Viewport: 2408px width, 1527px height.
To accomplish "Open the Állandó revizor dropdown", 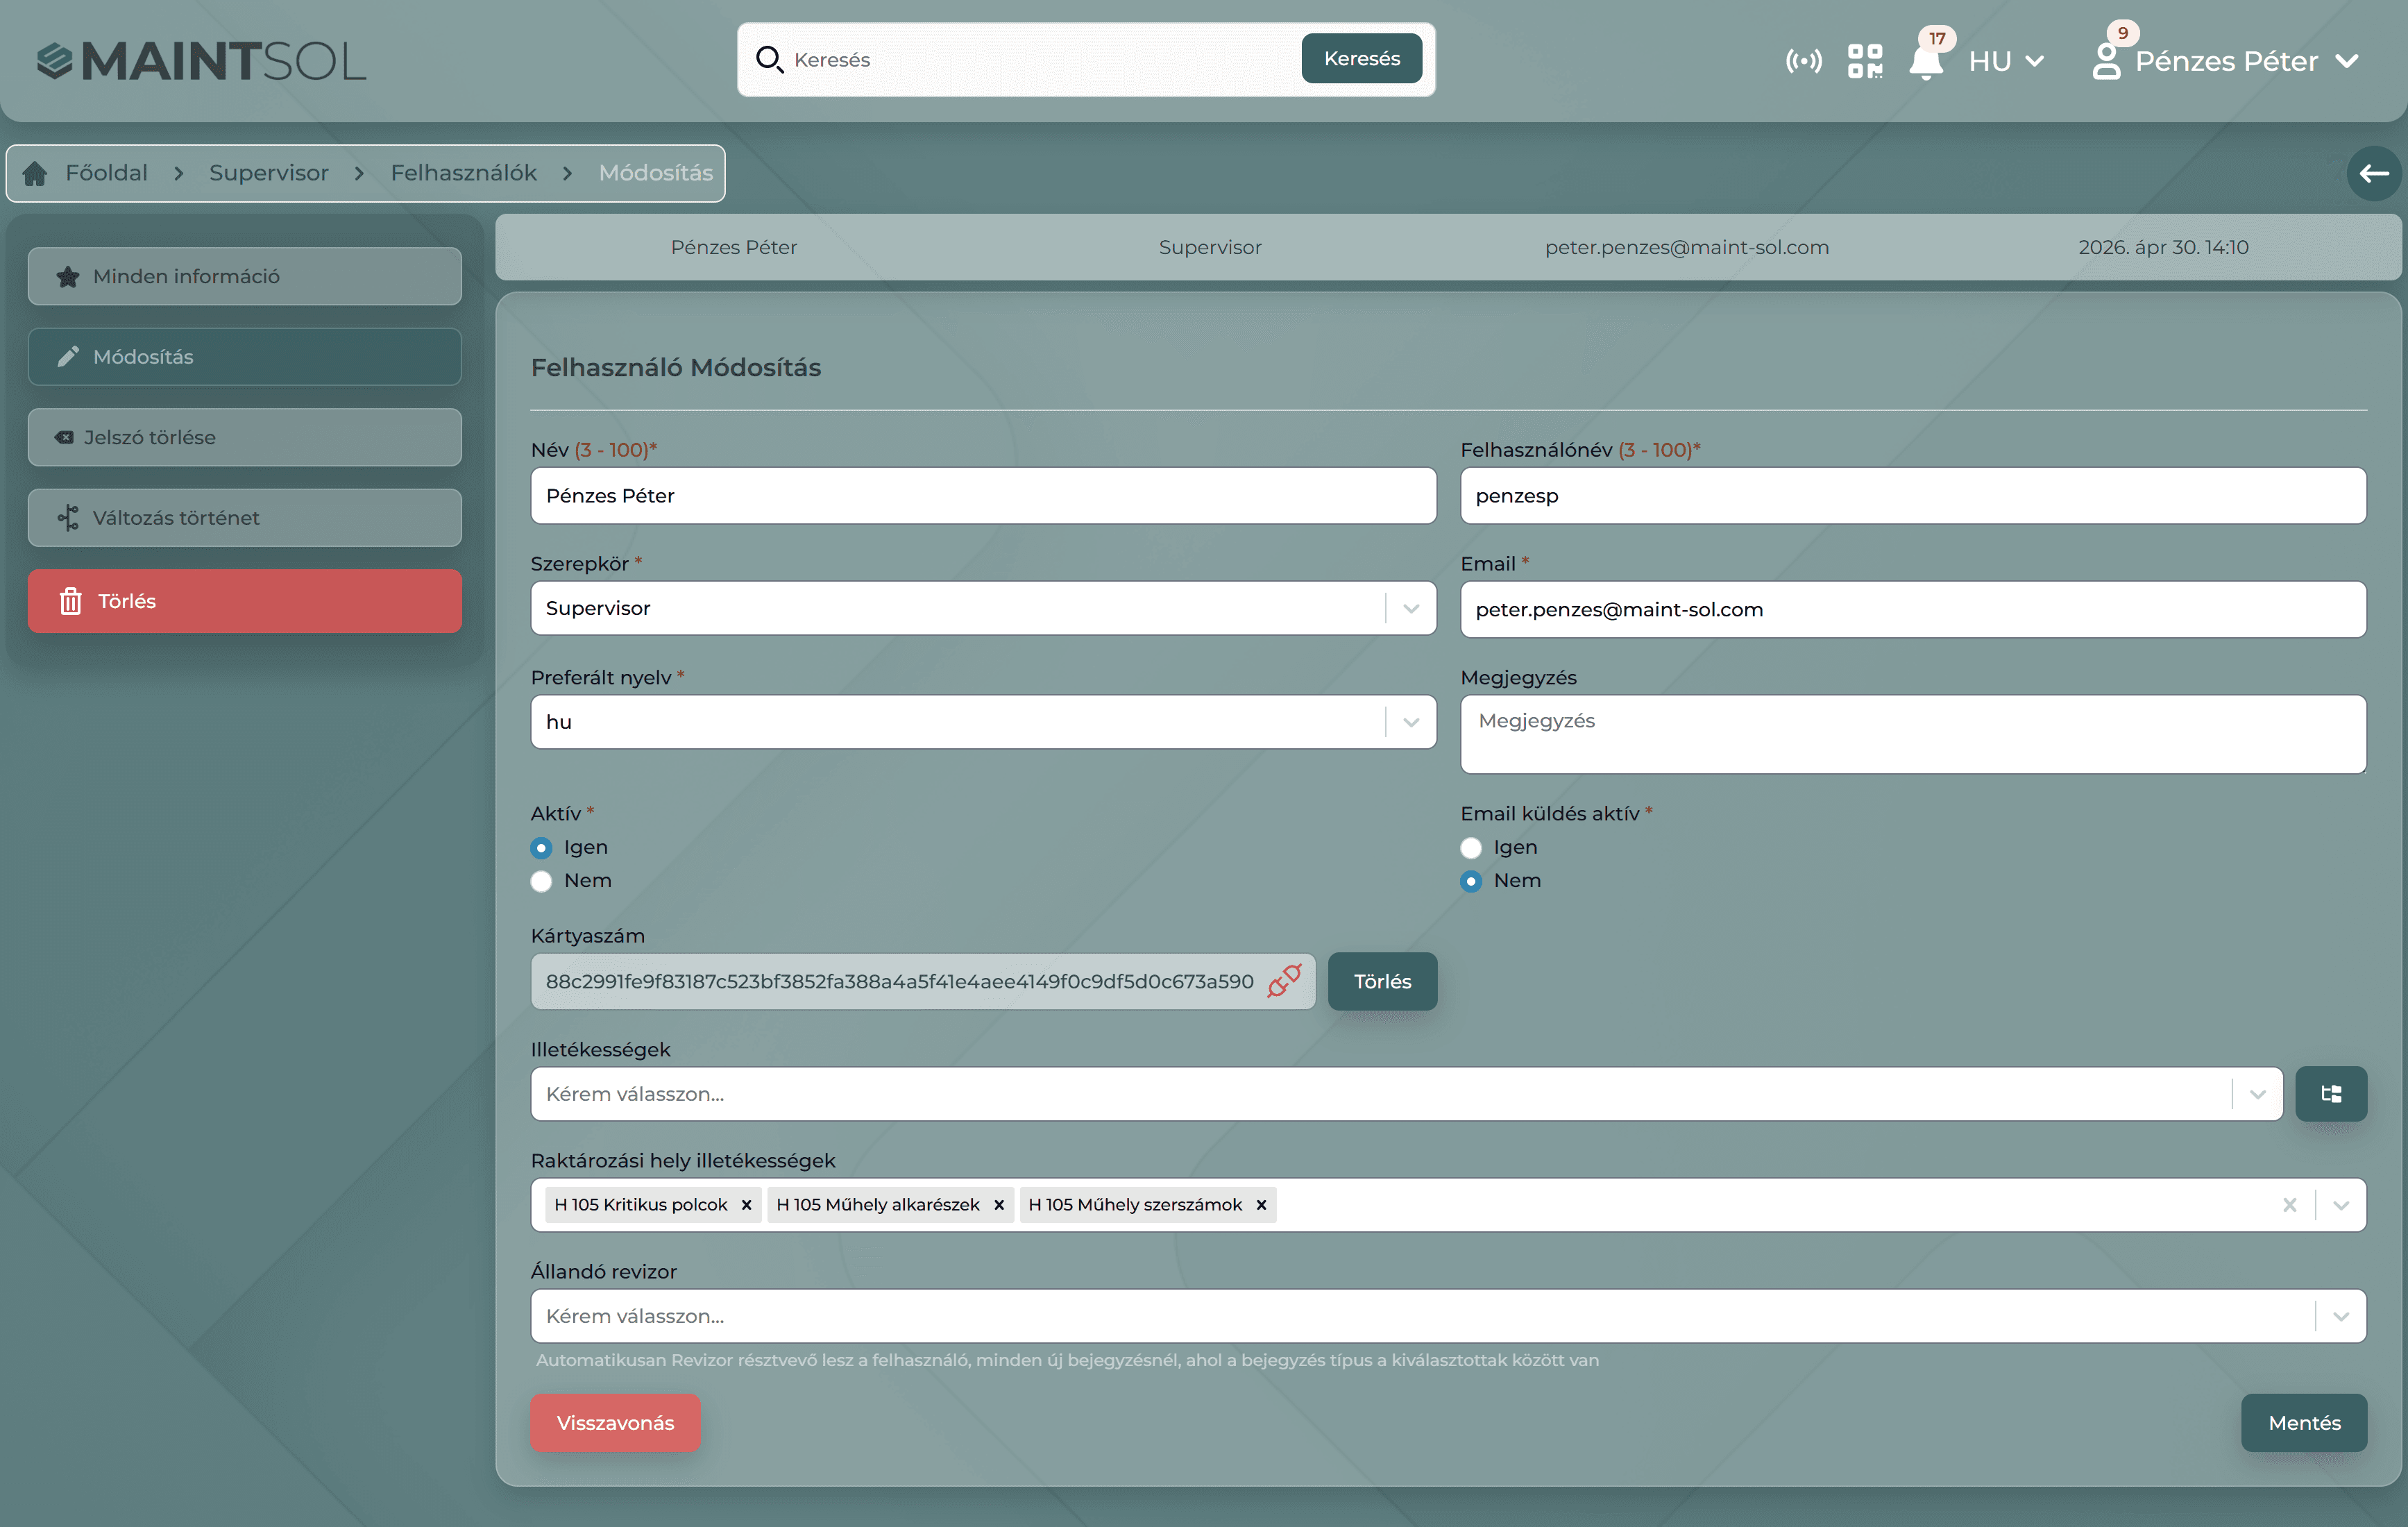I will pos(1448,1316).
